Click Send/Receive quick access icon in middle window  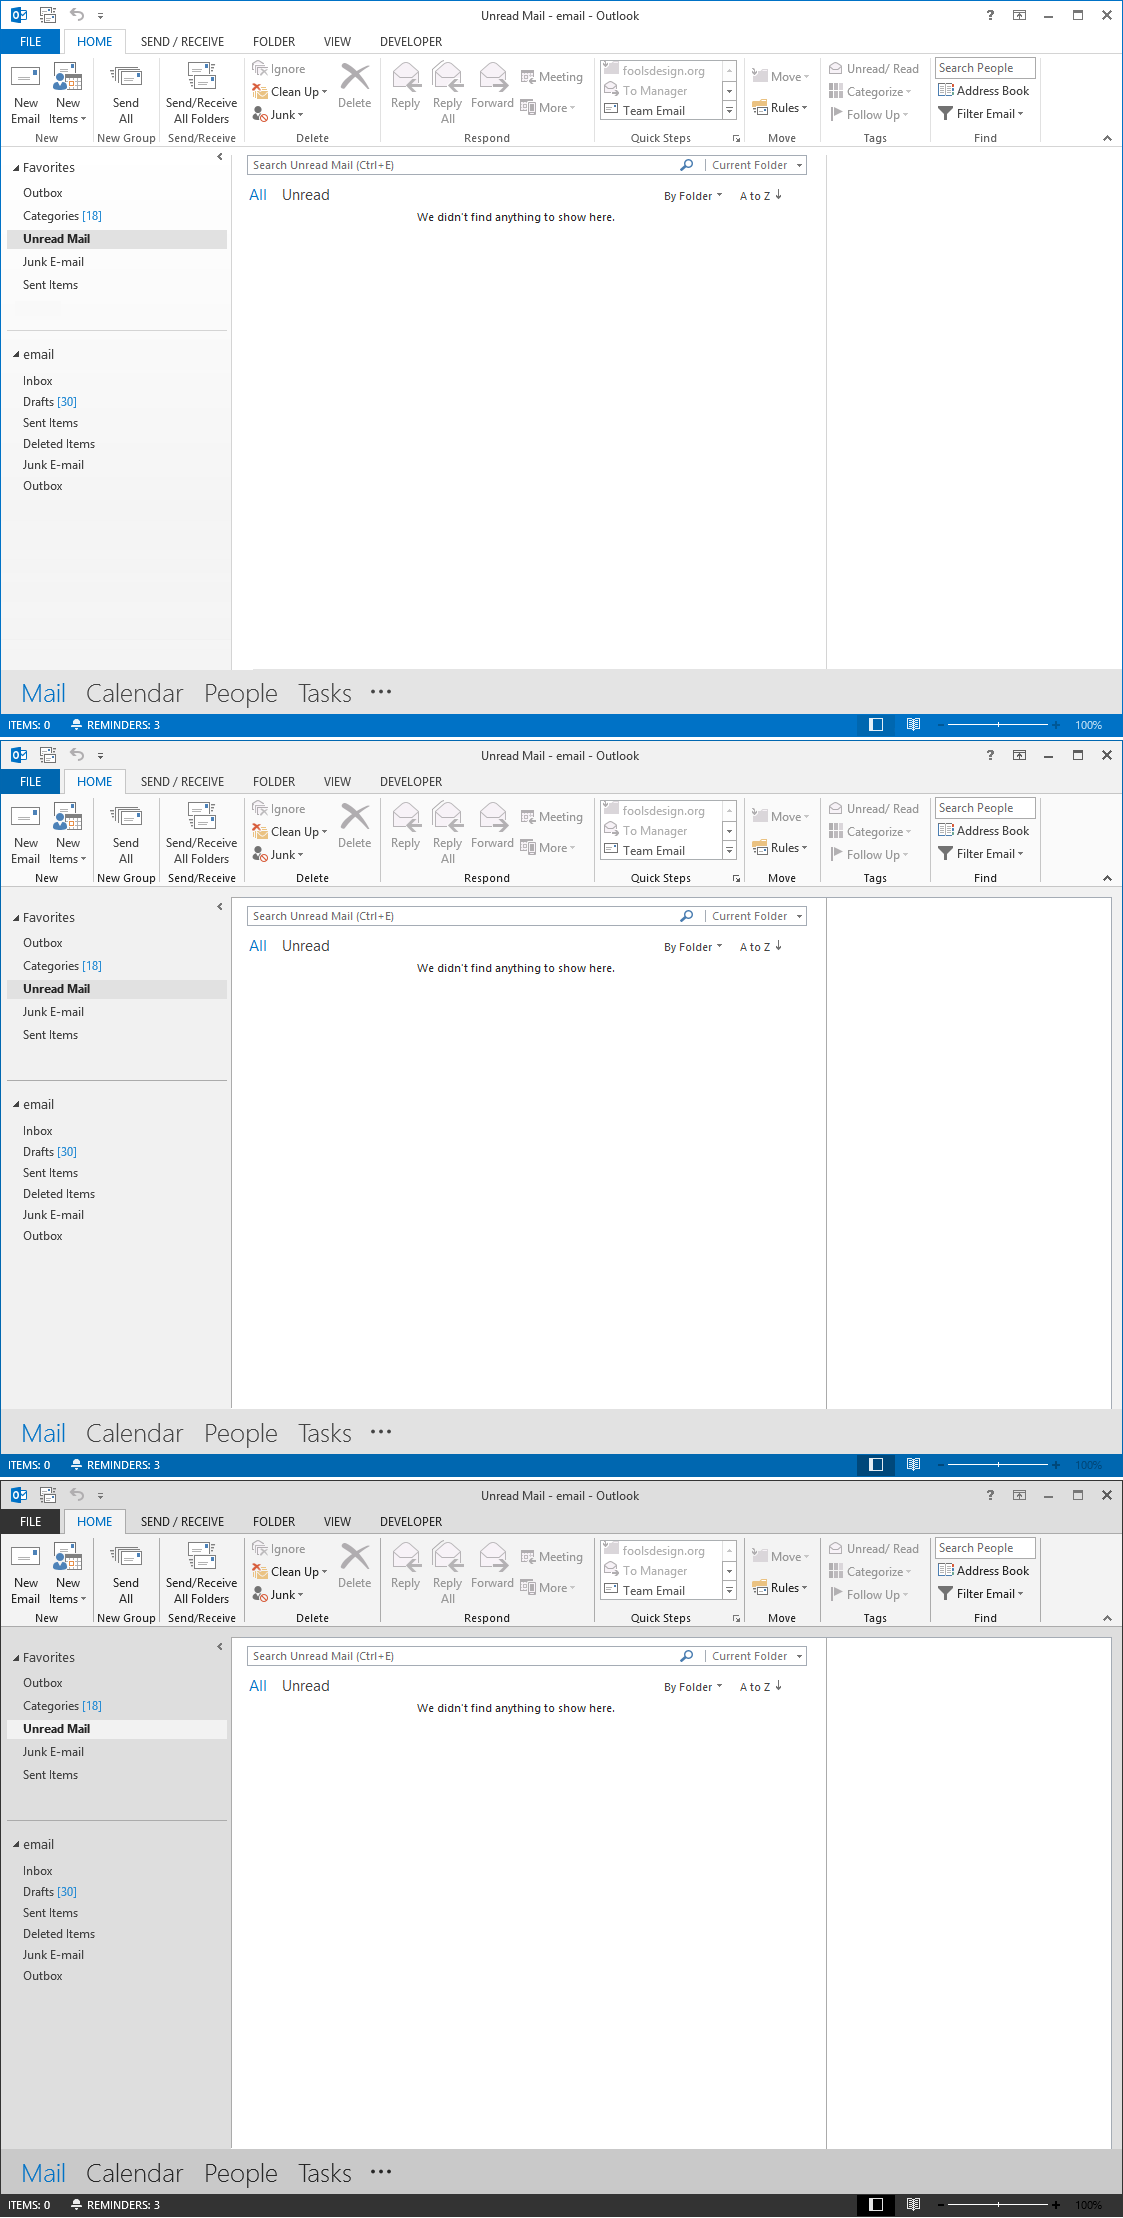pos(47,754)
